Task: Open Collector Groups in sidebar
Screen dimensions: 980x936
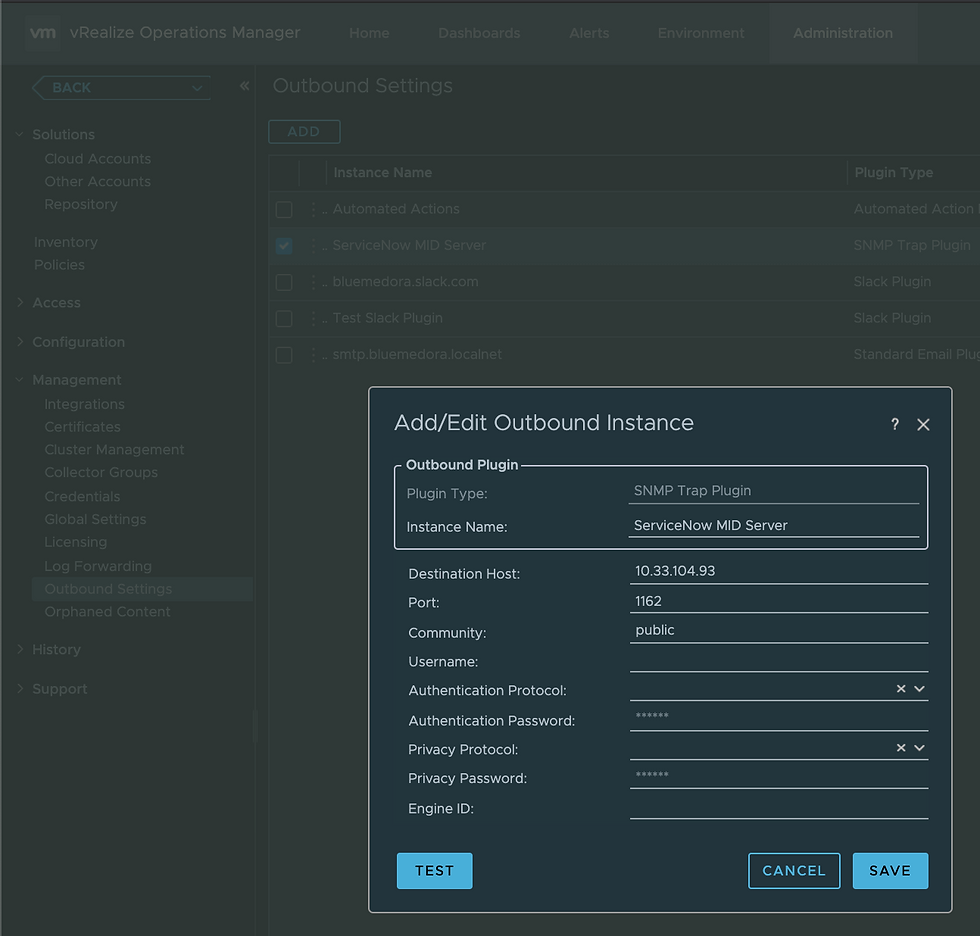Action: click(101, 472)
